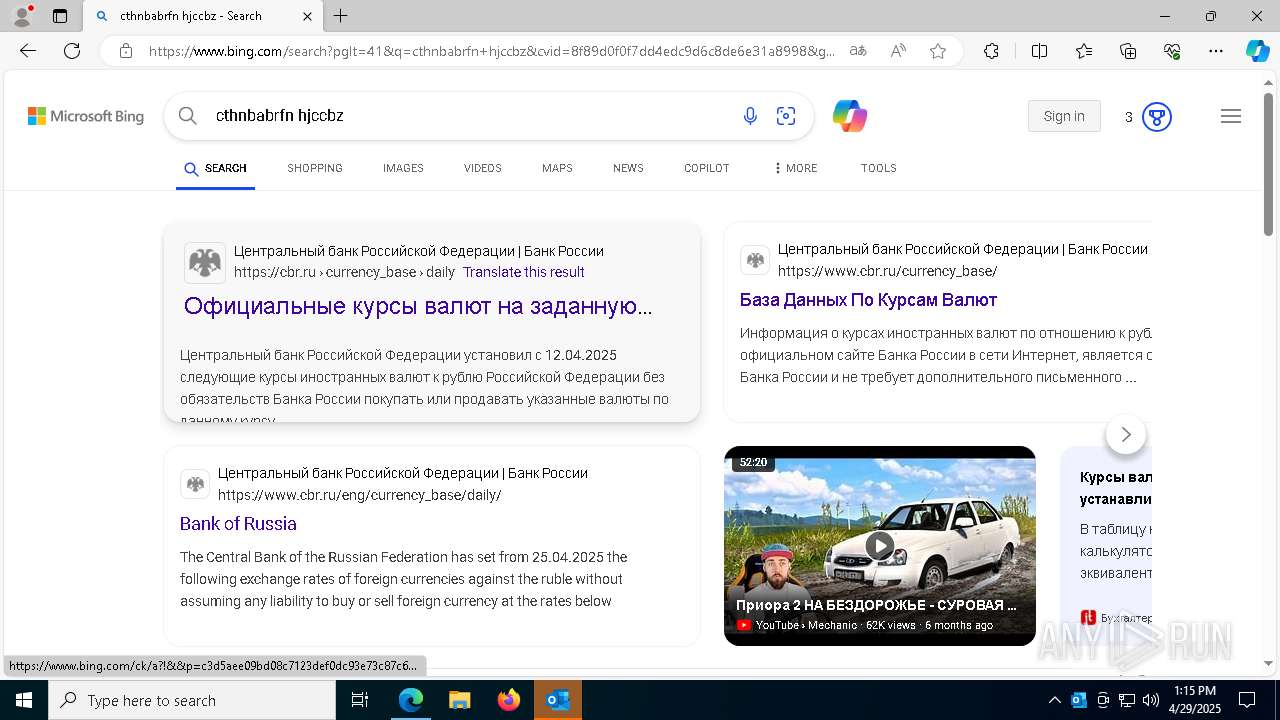Switch to the IMAGES tab
1280x720 pixels.
403,168
